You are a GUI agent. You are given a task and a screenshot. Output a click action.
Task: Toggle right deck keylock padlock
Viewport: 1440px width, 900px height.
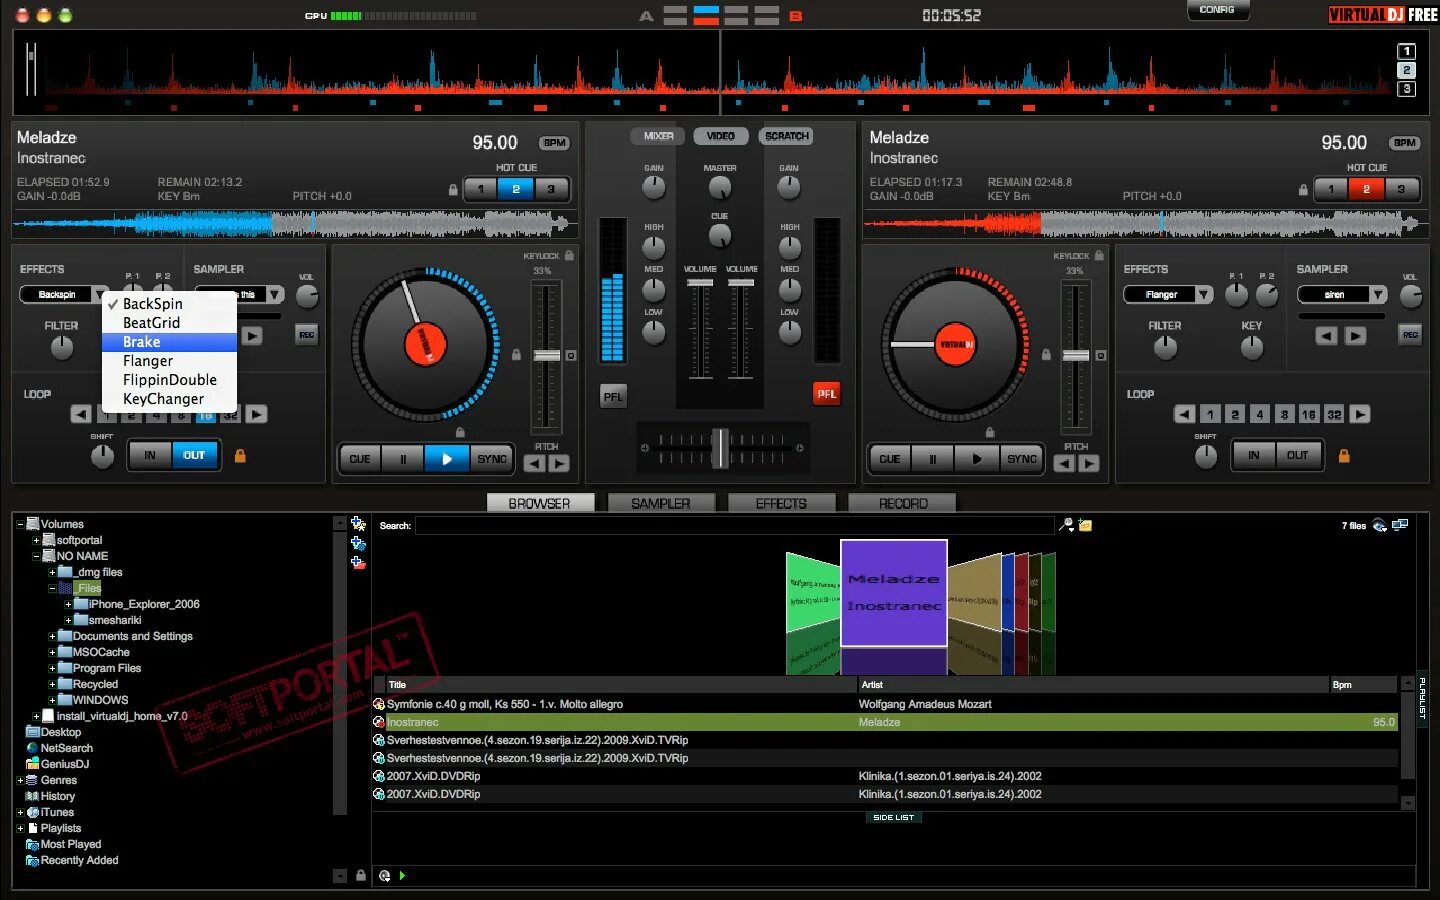[x=1099, y=256]
